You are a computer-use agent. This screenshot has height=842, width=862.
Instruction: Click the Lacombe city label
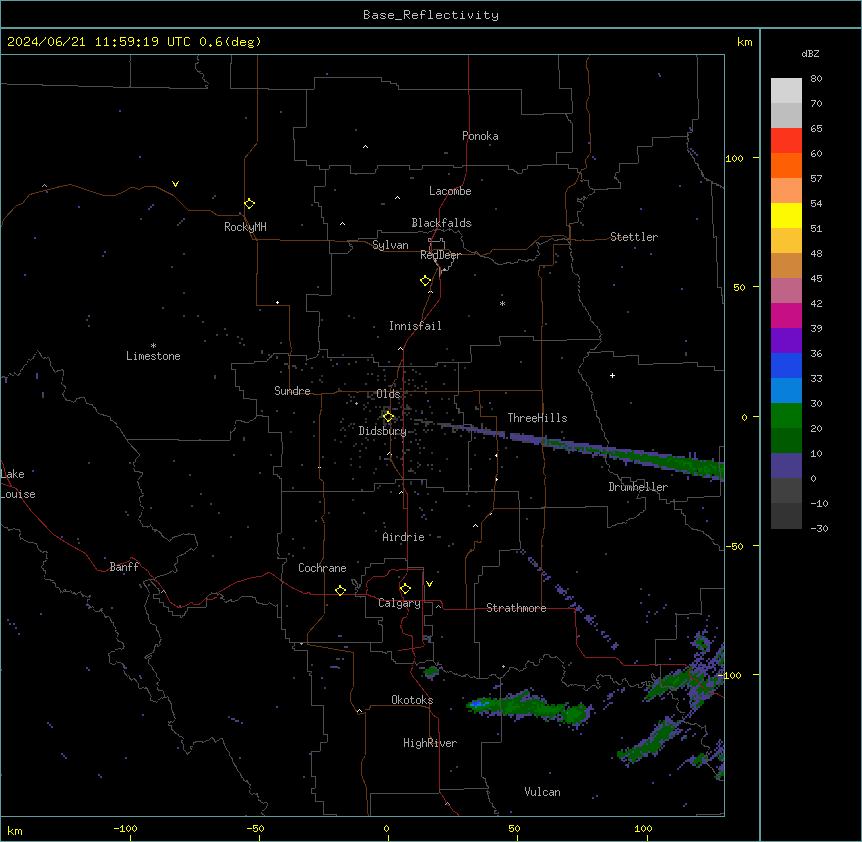(x=450, y=191)
